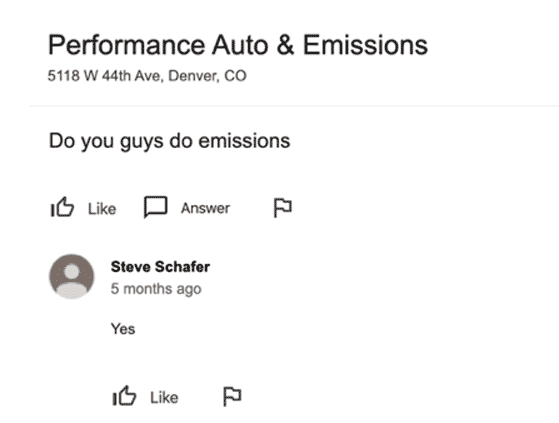The height and width of the screenshot is (423, 559).
Task: Select the Performance Auto & Emissions heading
Action: (x=238, y=45)
